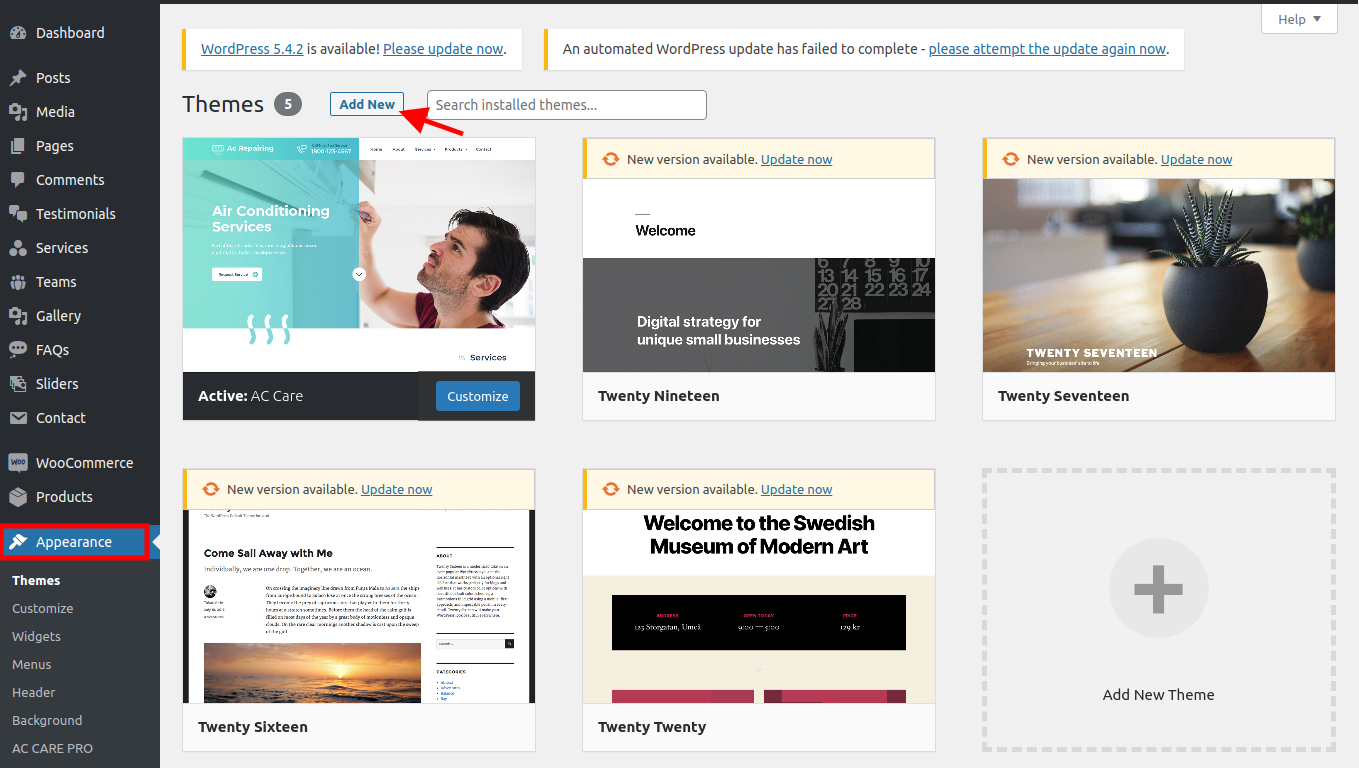Click the plus icon for Add New Theme
Screen dimensions: 1359x768
1159,589
